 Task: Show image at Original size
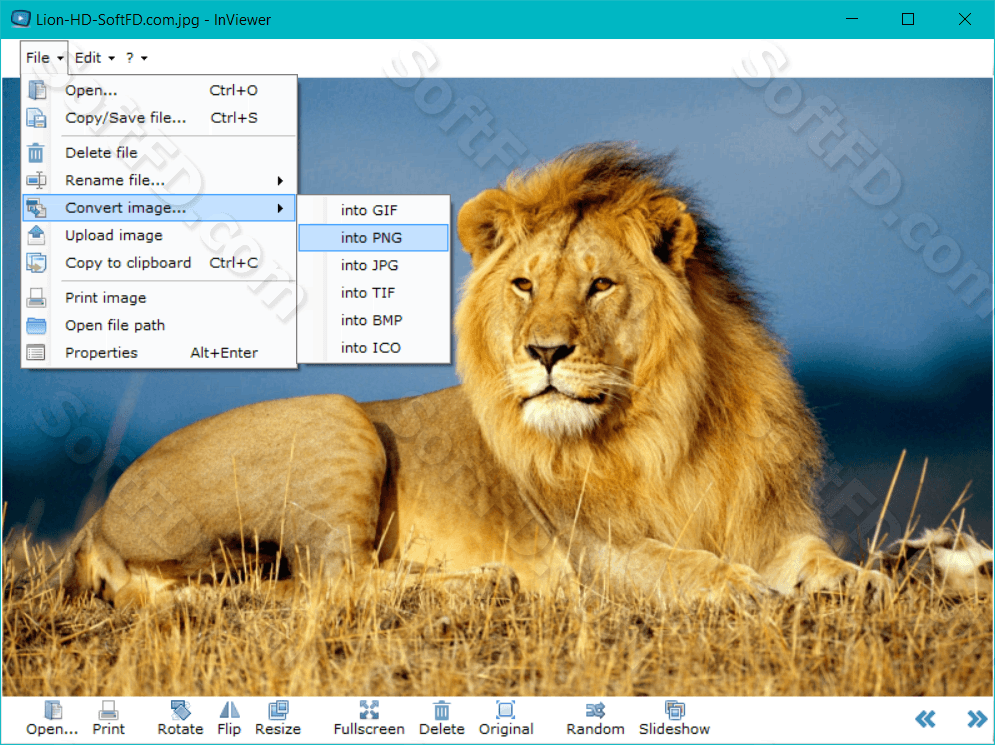click(506, 709)
